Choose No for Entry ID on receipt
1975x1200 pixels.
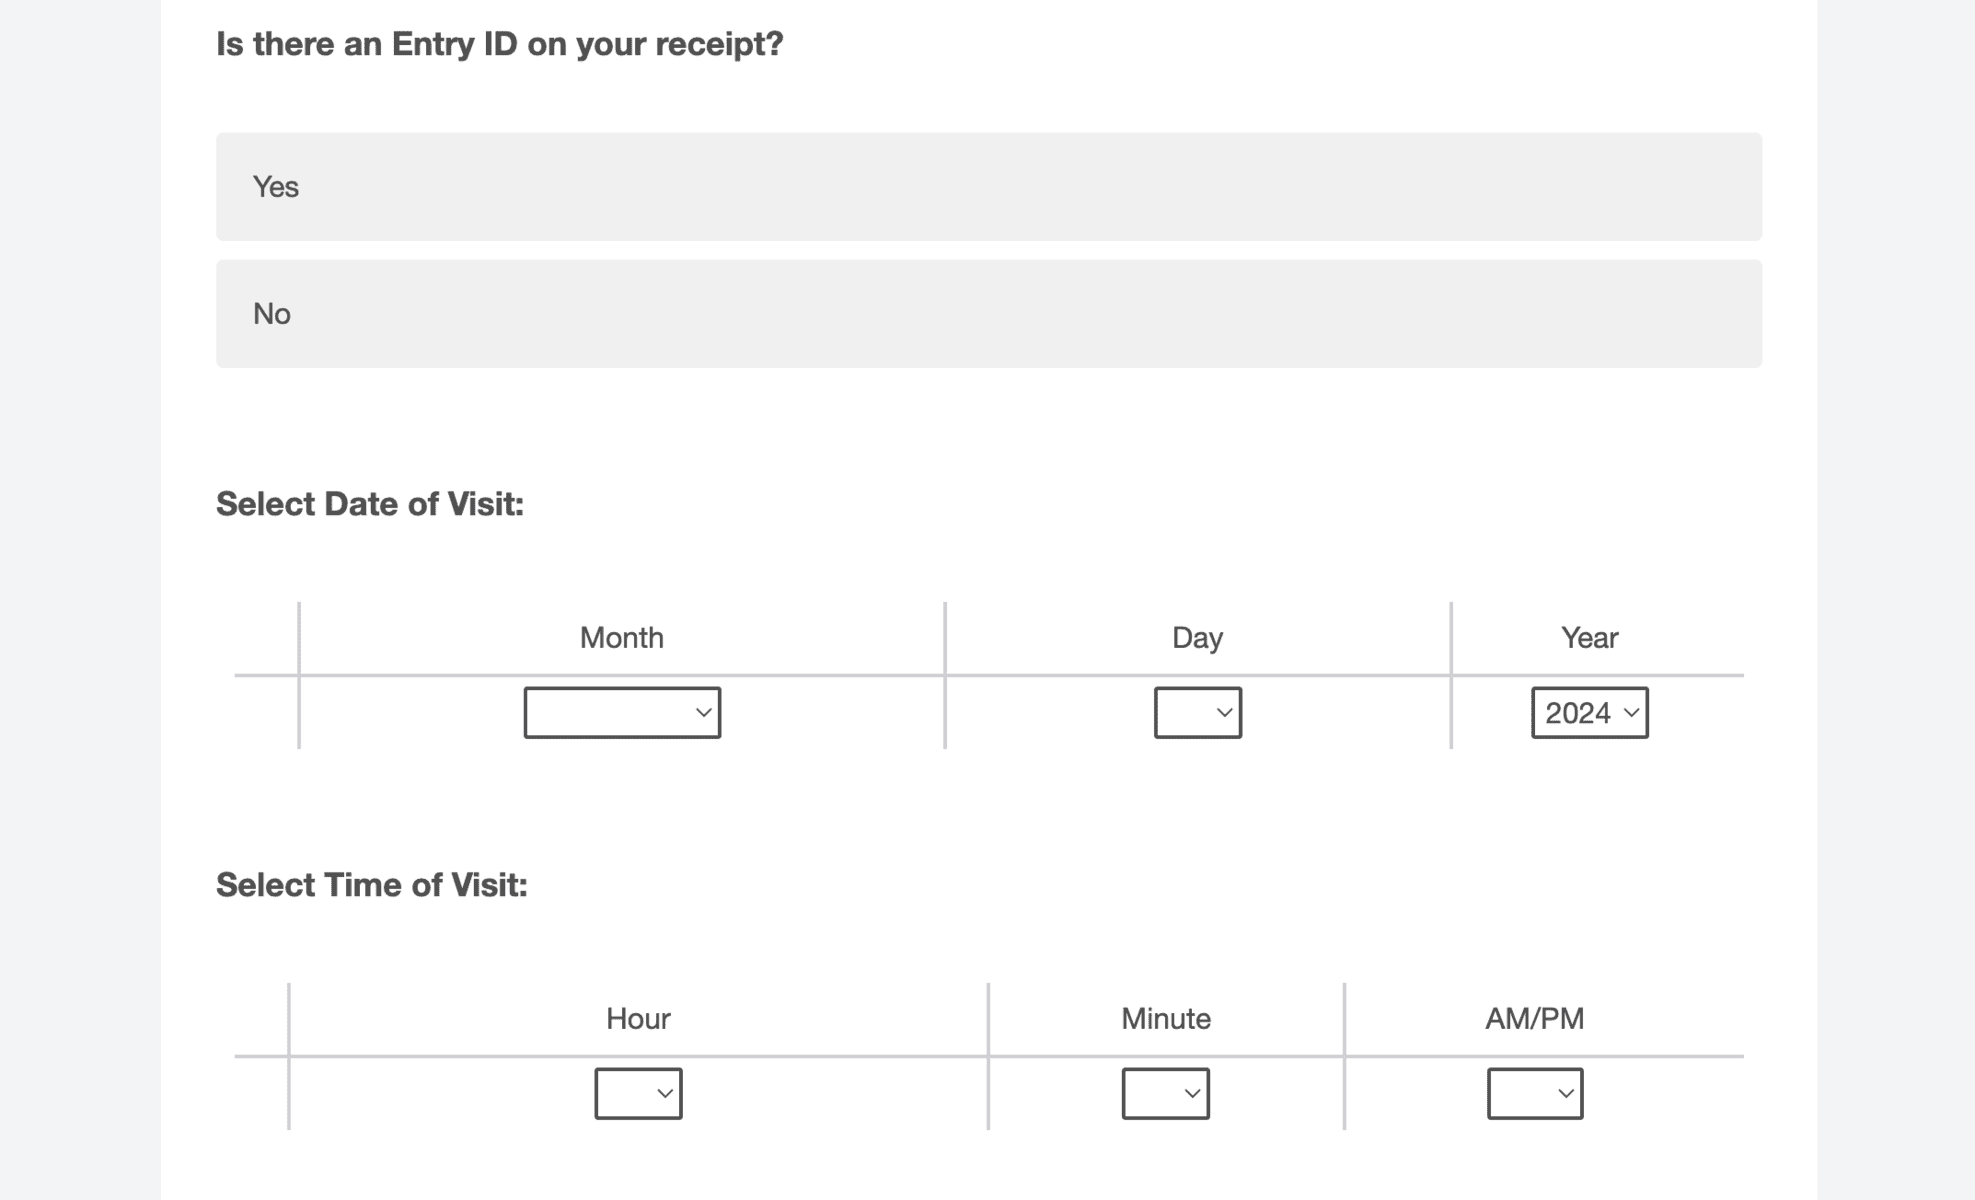pyautogui.click(x=988, y=314)
